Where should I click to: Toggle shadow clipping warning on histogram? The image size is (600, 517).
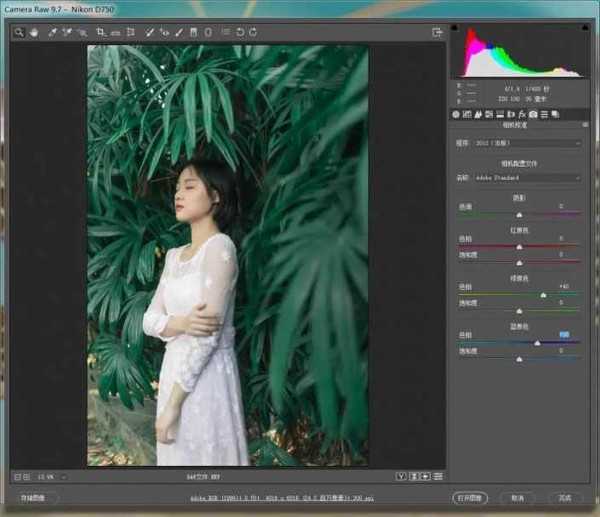point(456,28)
